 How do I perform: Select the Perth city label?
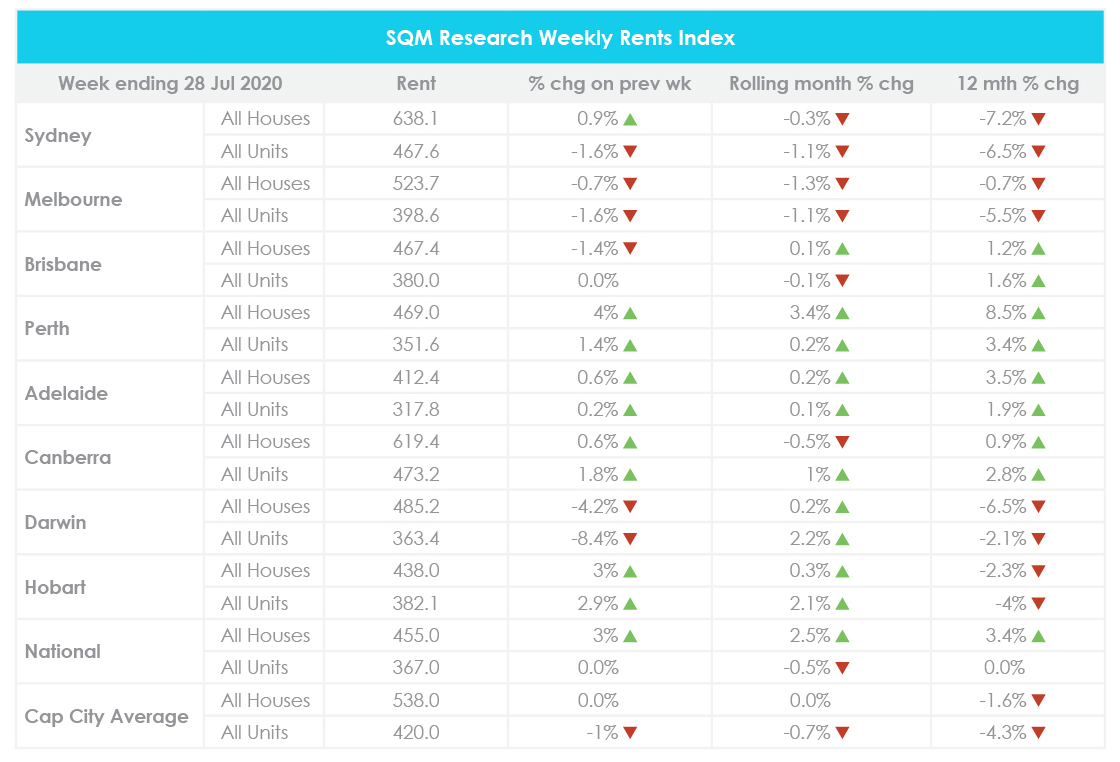pyautogui.click(x=47, y=329)
